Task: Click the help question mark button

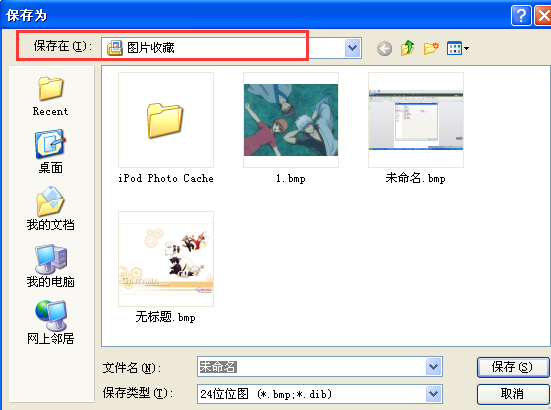Action: pyautogui.click(x=521, y=15)
